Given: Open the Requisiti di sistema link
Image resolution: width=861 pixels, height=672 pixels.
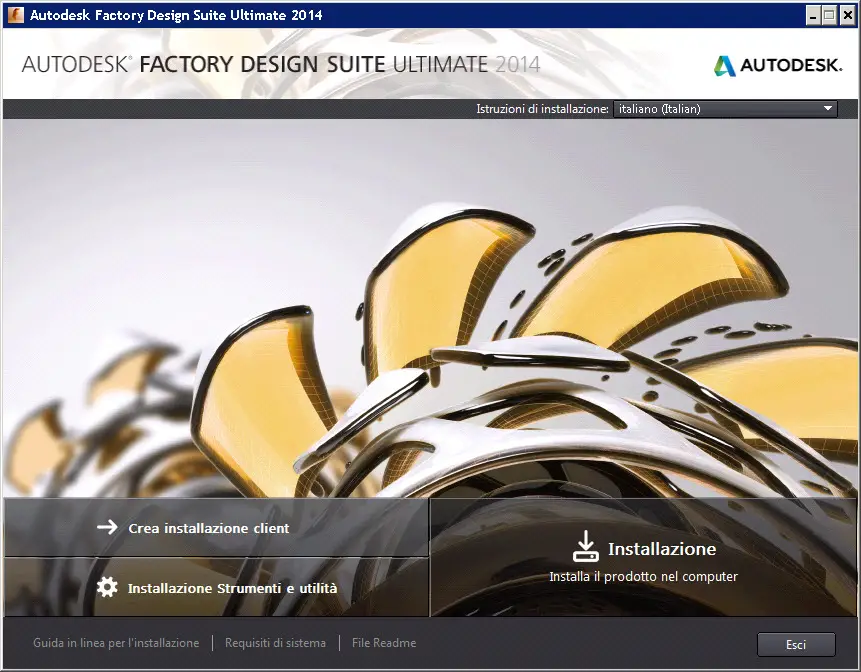Looking at the screenshot, I should click(x=275, y=643).
